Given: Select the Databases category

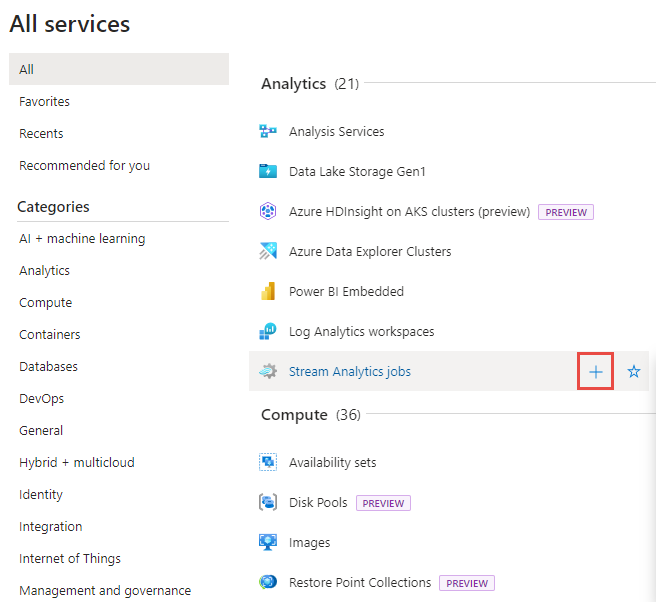Looking at the screenshot, I should (49, 366).
